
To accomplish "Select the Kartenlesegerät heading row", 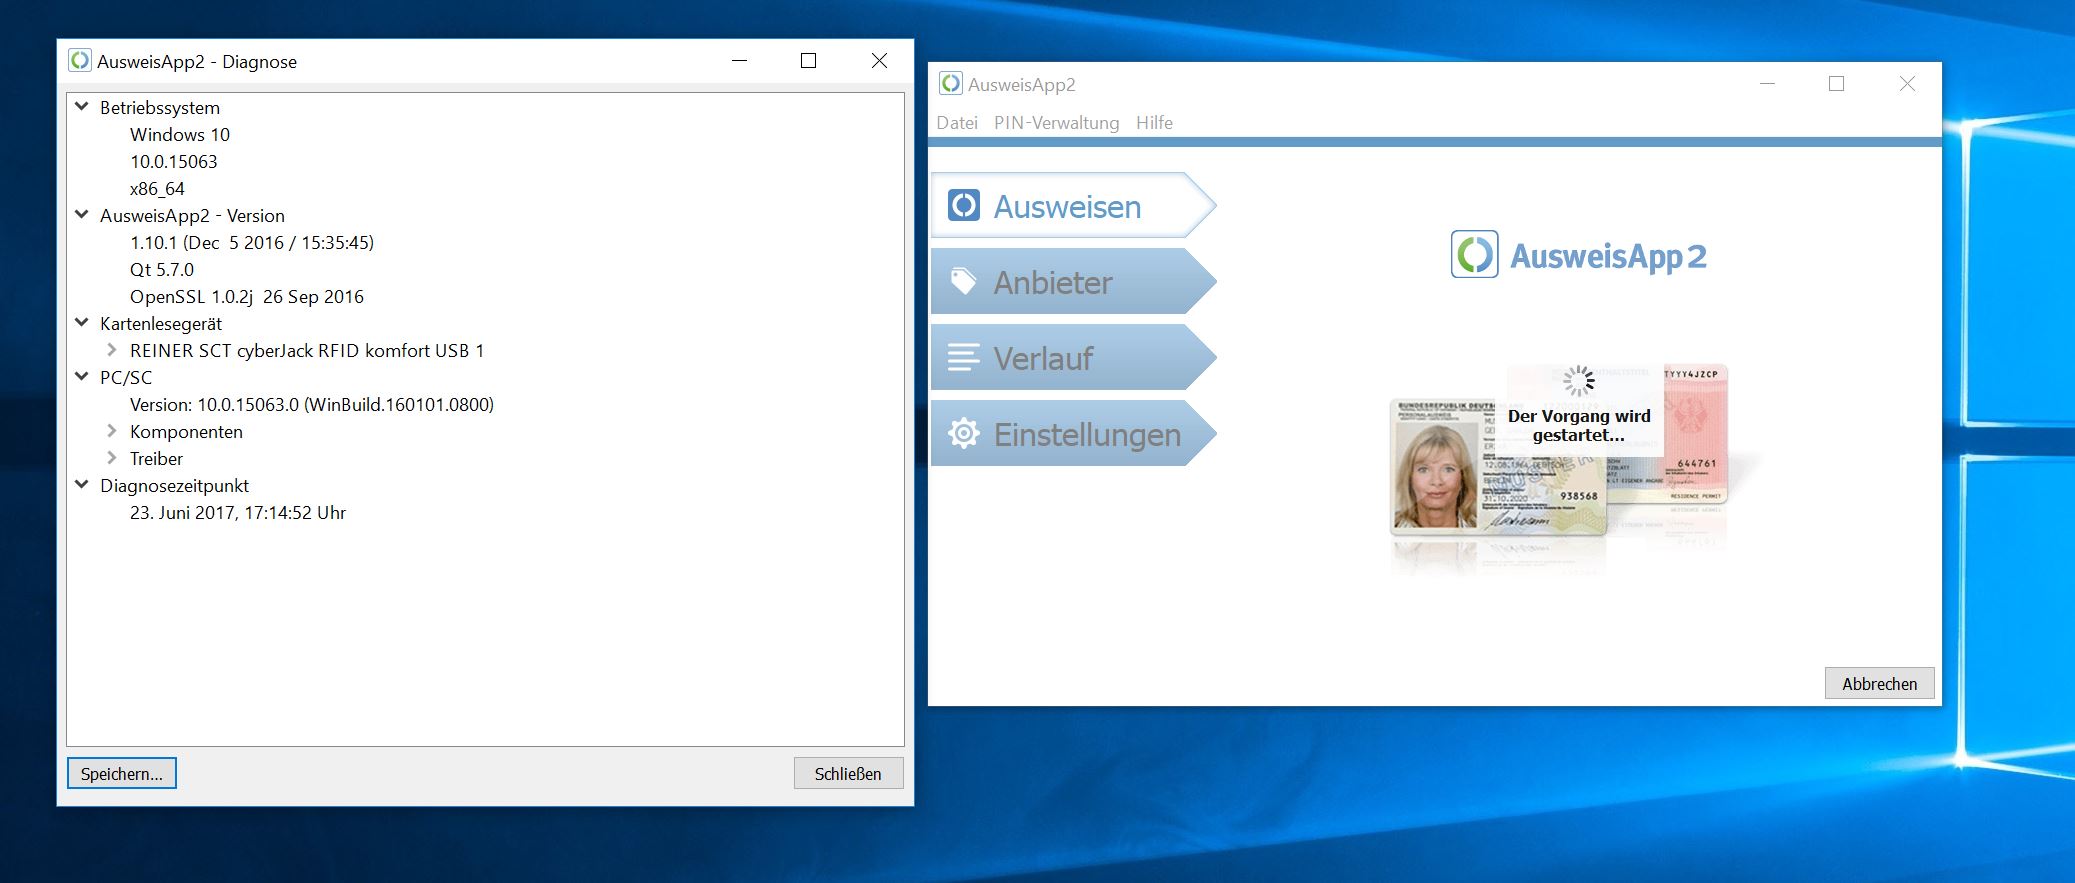I will tap(161, 323).
